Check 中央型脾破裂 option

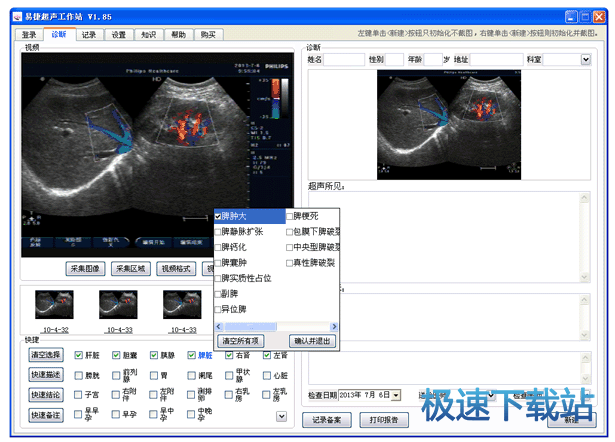pyautogui.click(x=289, y=247)
